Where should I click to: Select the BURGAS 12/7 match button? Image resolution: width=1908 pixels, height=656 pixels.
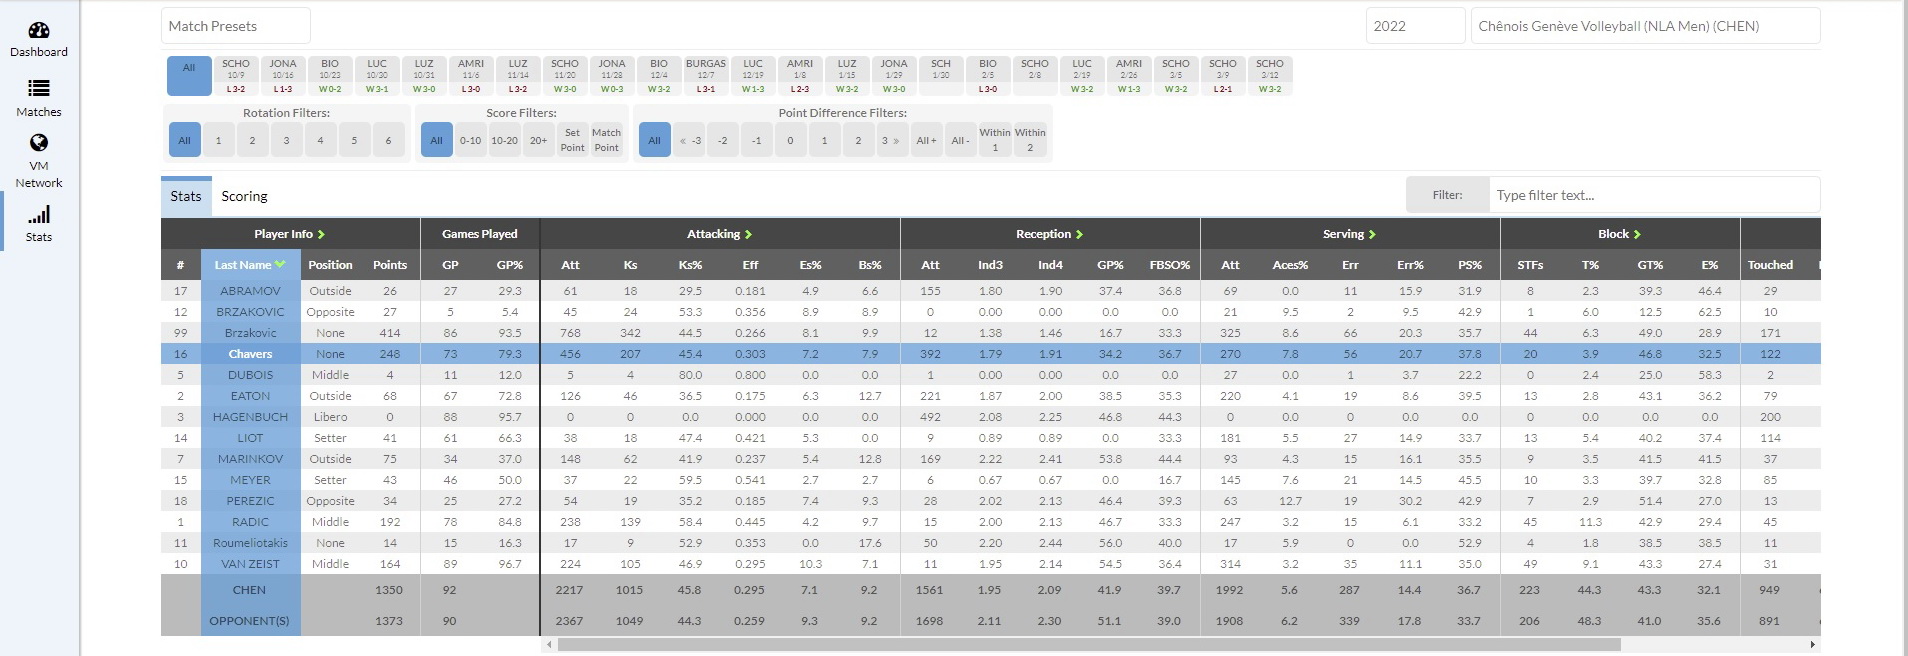705,76
